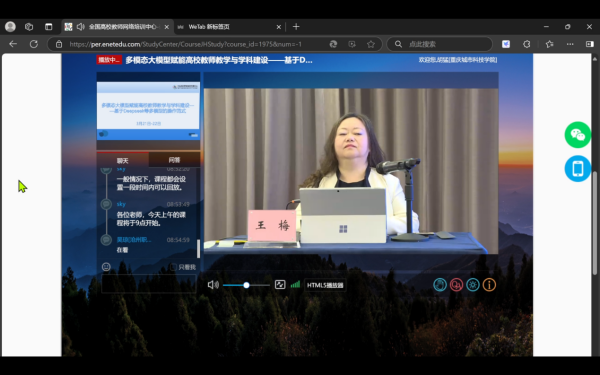
Task: Mute the tab using speaker icon
Action: point(80,27)
